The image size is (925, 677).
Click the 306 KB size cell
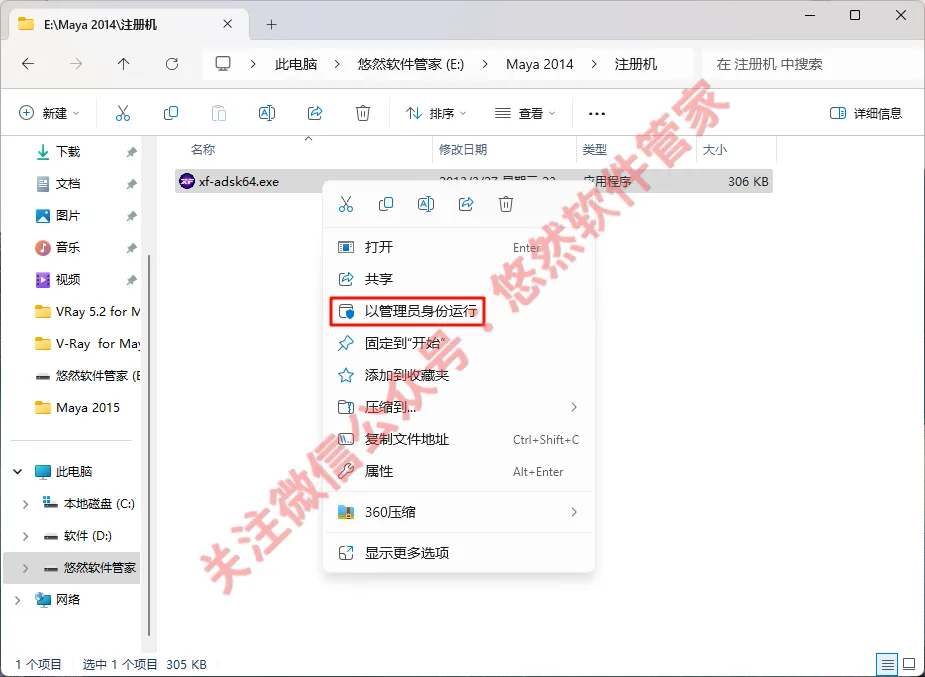pos(747,182)
